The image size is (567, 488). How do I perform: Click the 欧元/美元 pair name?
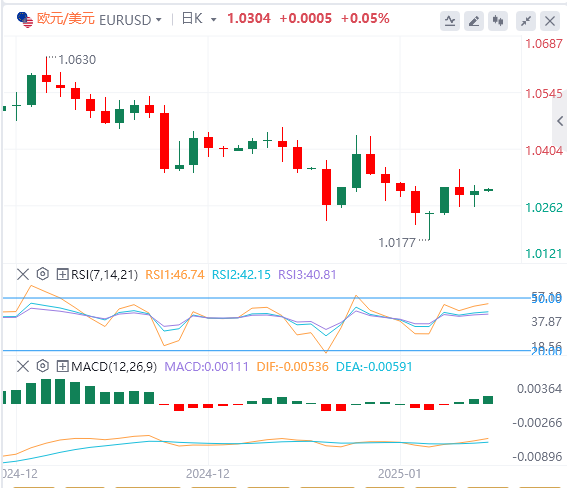click(x=66, y=18)
